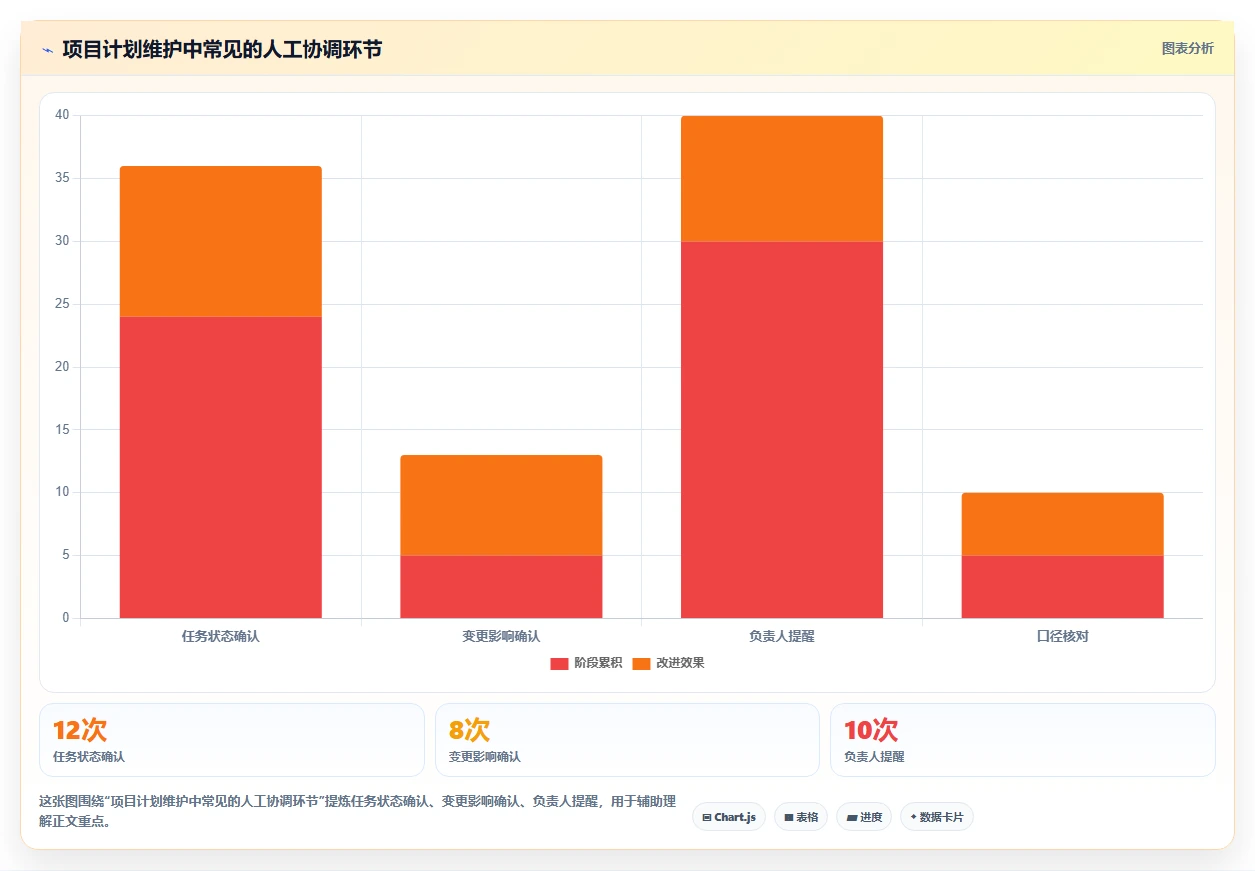Image resolution: width=1255 pixels, height=871 pixels.
Task: Toggle the 改进效果 legend orange swatch
Action: click(x=641, y=663)
